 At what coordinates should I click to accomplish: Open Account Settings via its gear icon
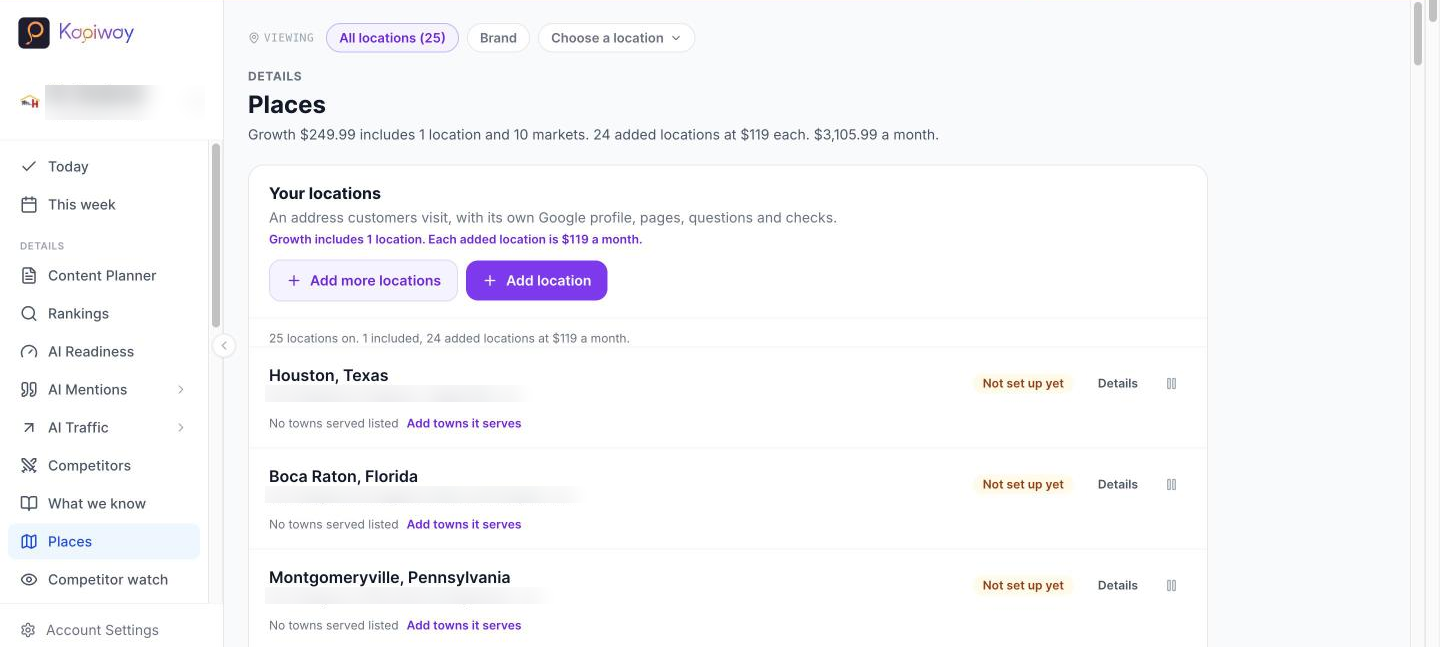coord(28,630)
